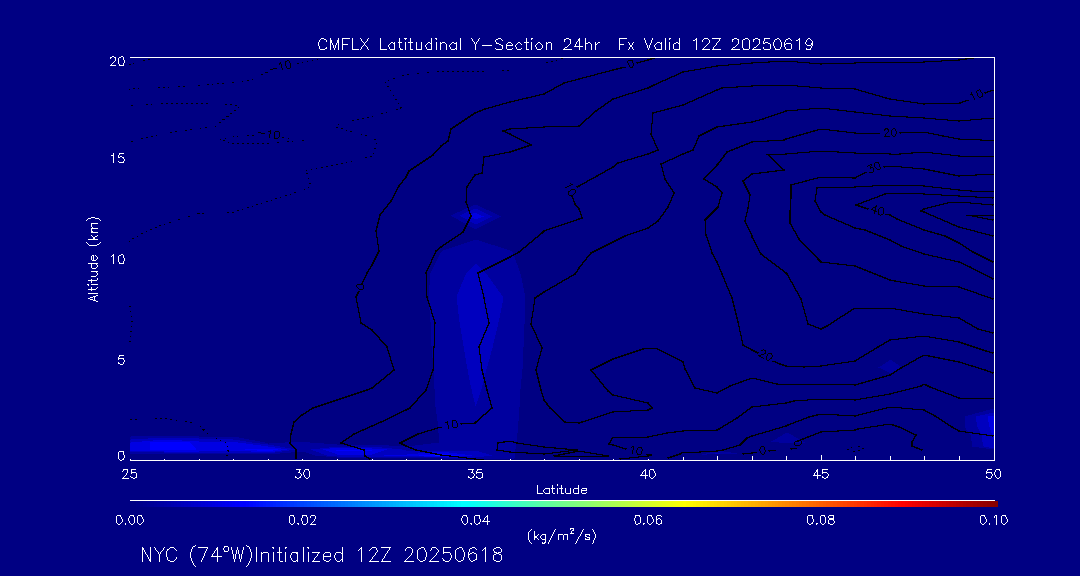Click the x-axis tick label 45
The image size is (1080, 576).
click(821, 473)
